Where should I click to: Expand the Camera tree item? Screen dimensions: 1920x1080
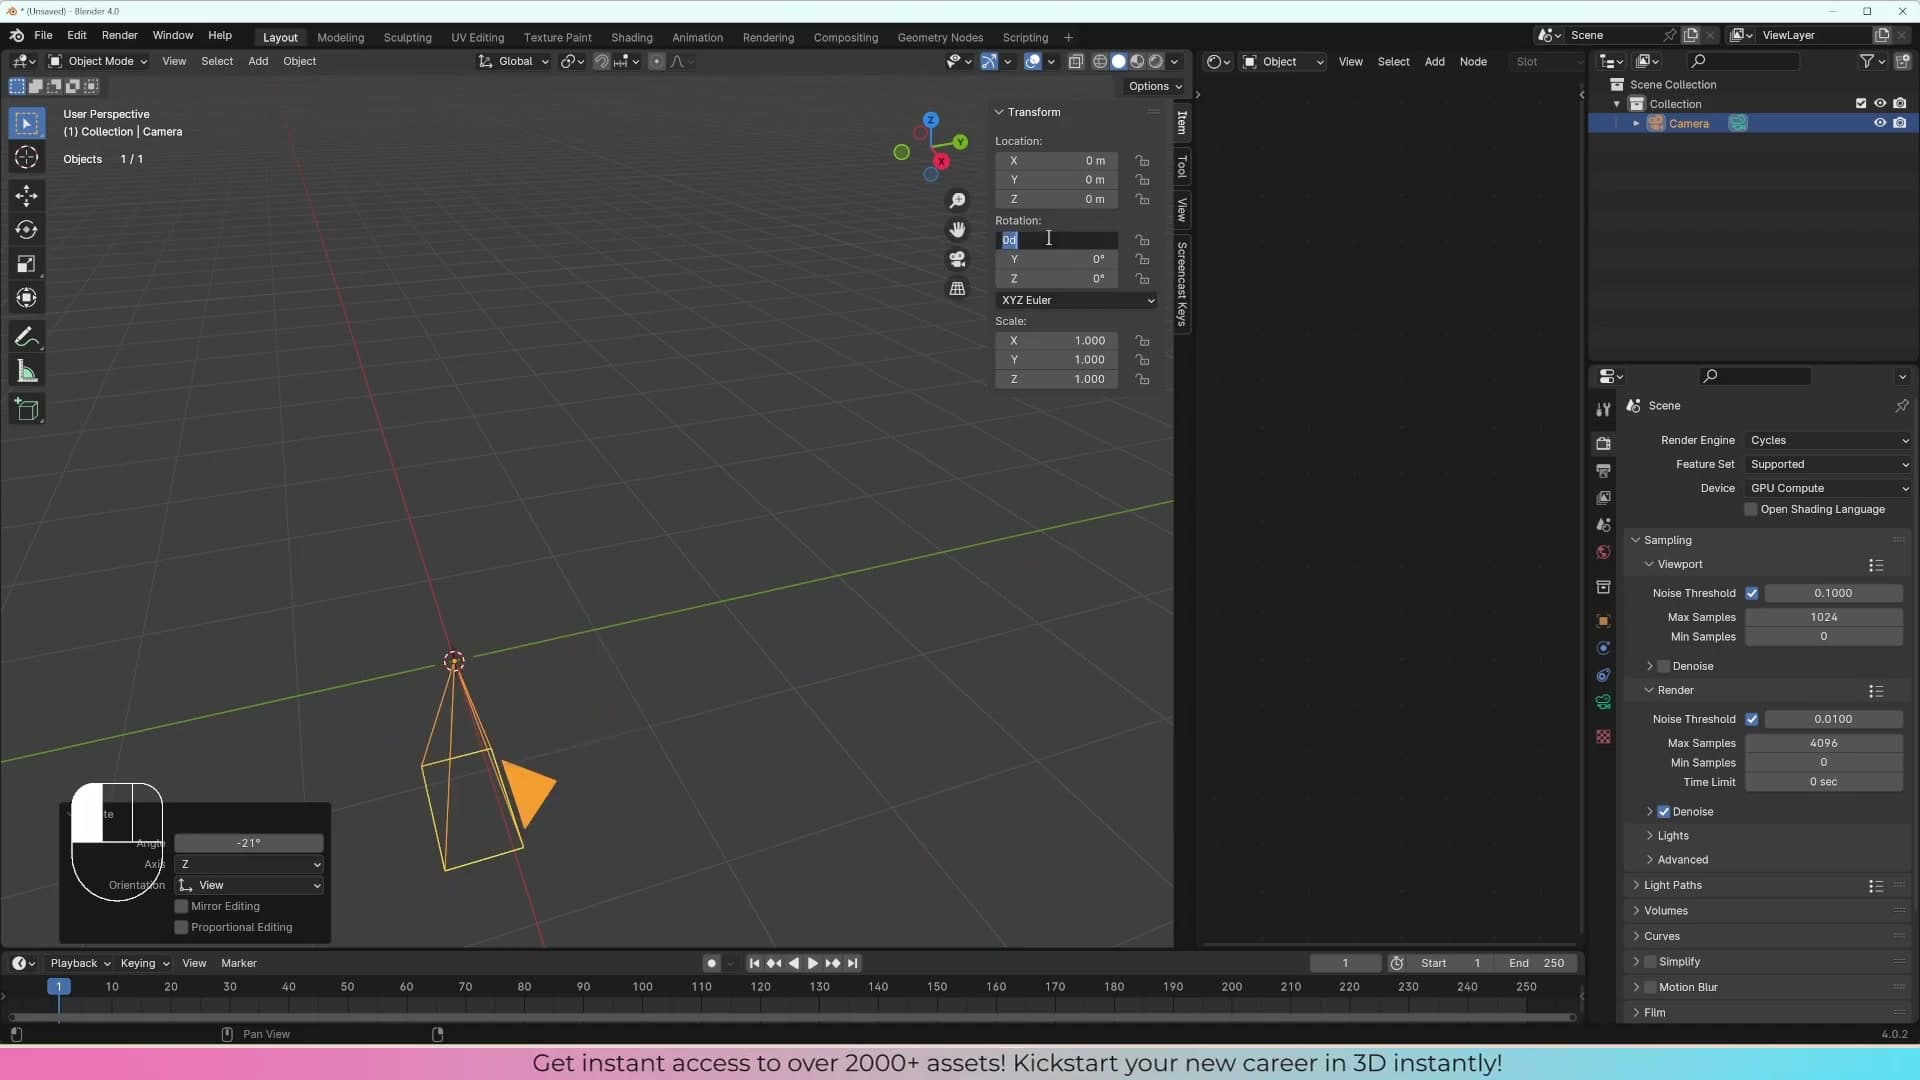(1636, 123)
